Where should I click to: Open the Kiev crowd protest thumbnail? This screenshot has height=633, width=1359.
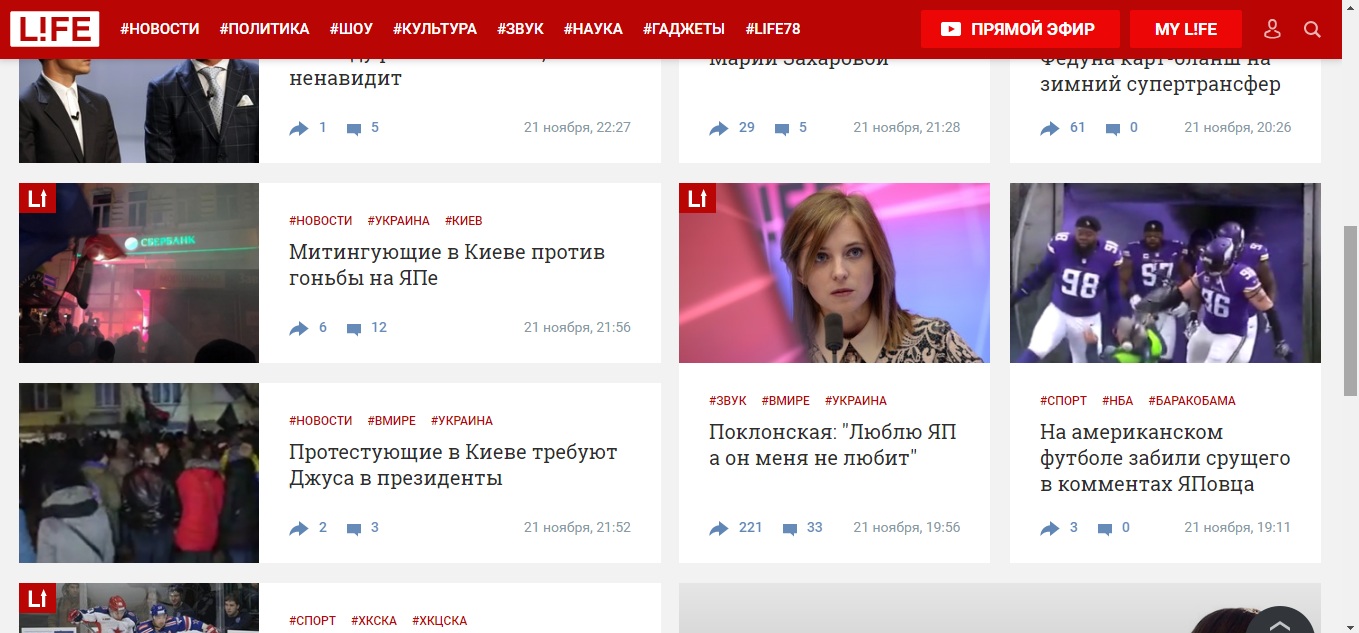click(139, 473)
